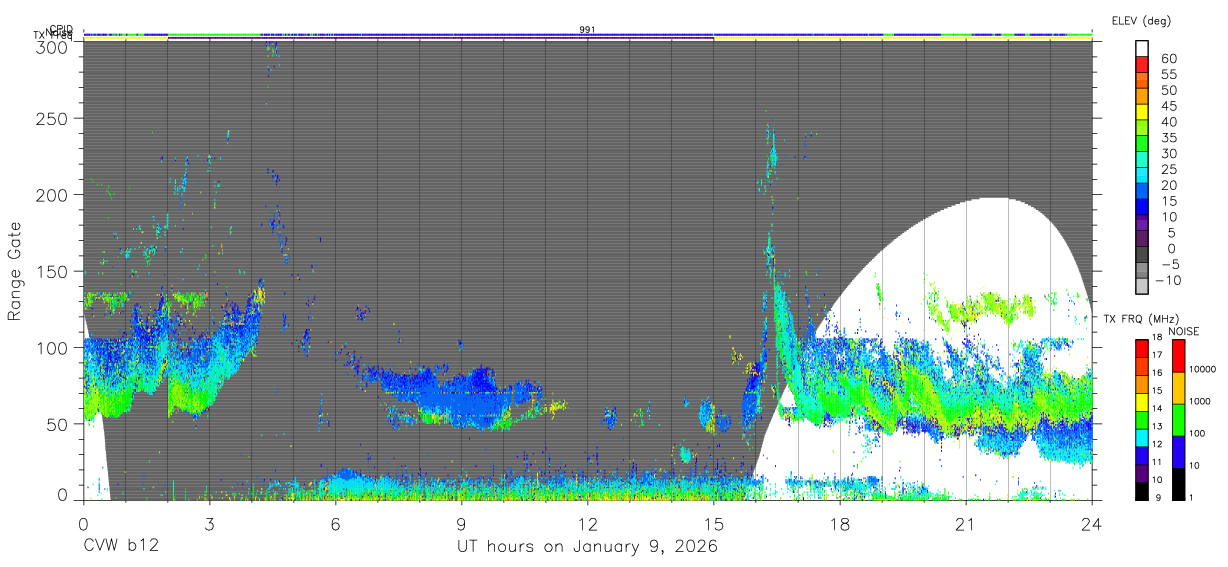Click the "60" elevation legend value

pyautogui.click(x=1168, y=58)
